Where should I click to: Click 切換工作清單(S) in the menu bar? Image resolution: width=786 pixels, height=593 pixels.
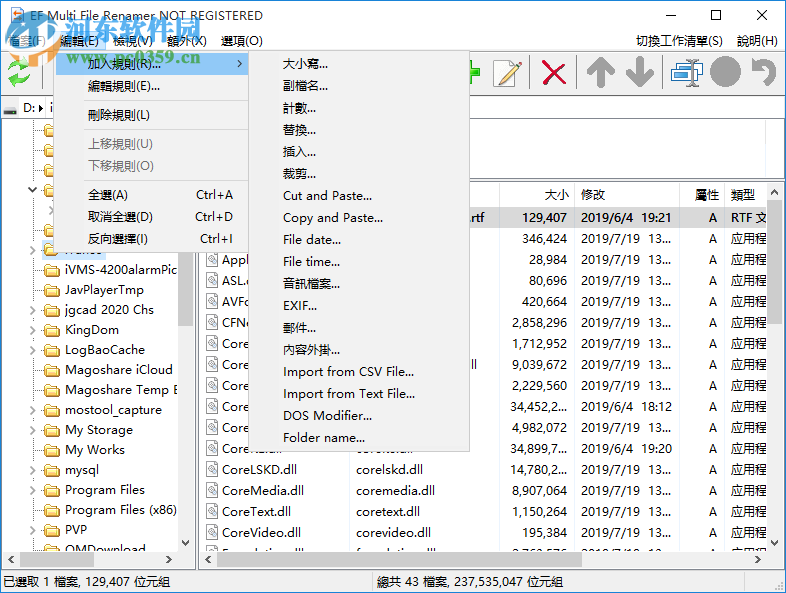[679, 41]
